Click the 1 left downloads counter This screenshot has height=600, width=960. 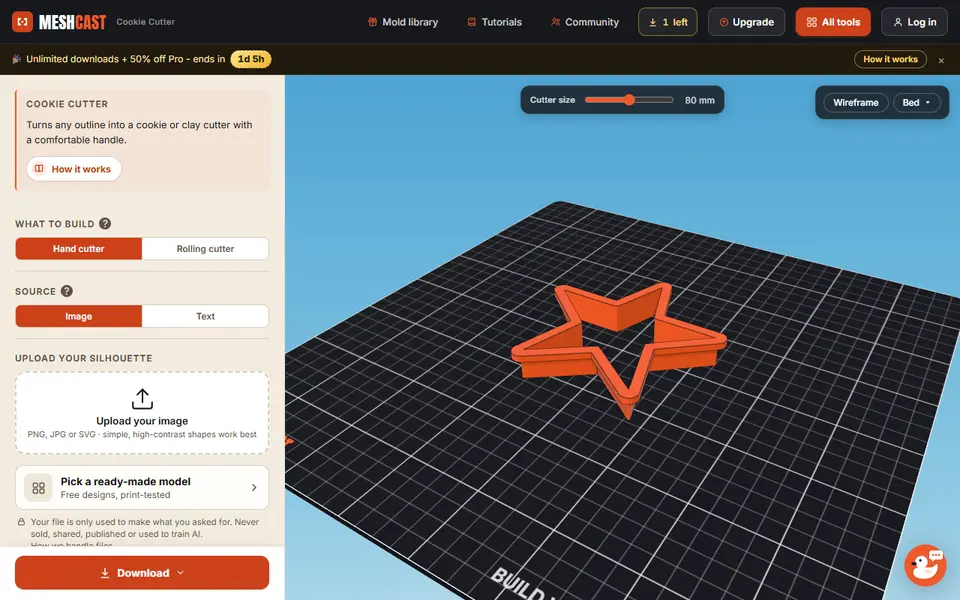click(x=667, y=22)
